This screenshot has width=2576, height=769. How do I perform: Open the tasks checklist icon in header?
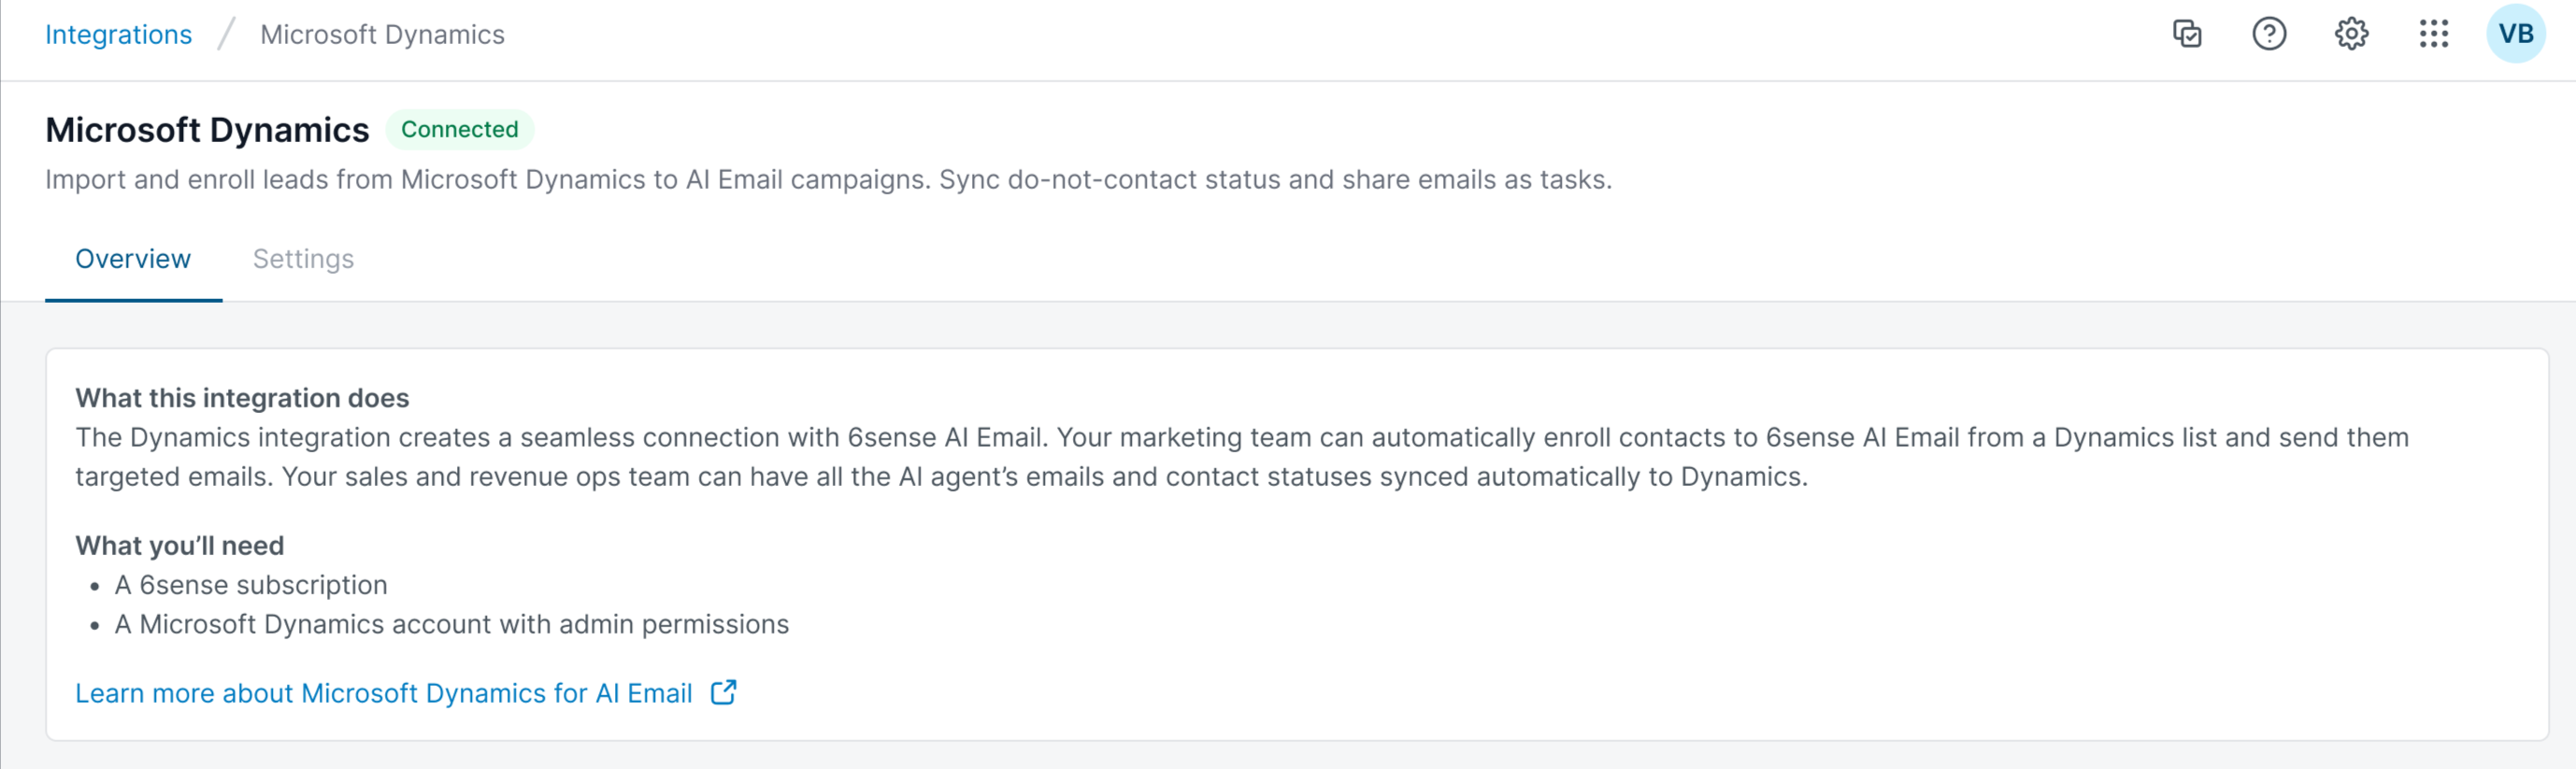pyautogui.click(x=2187, y=34)
